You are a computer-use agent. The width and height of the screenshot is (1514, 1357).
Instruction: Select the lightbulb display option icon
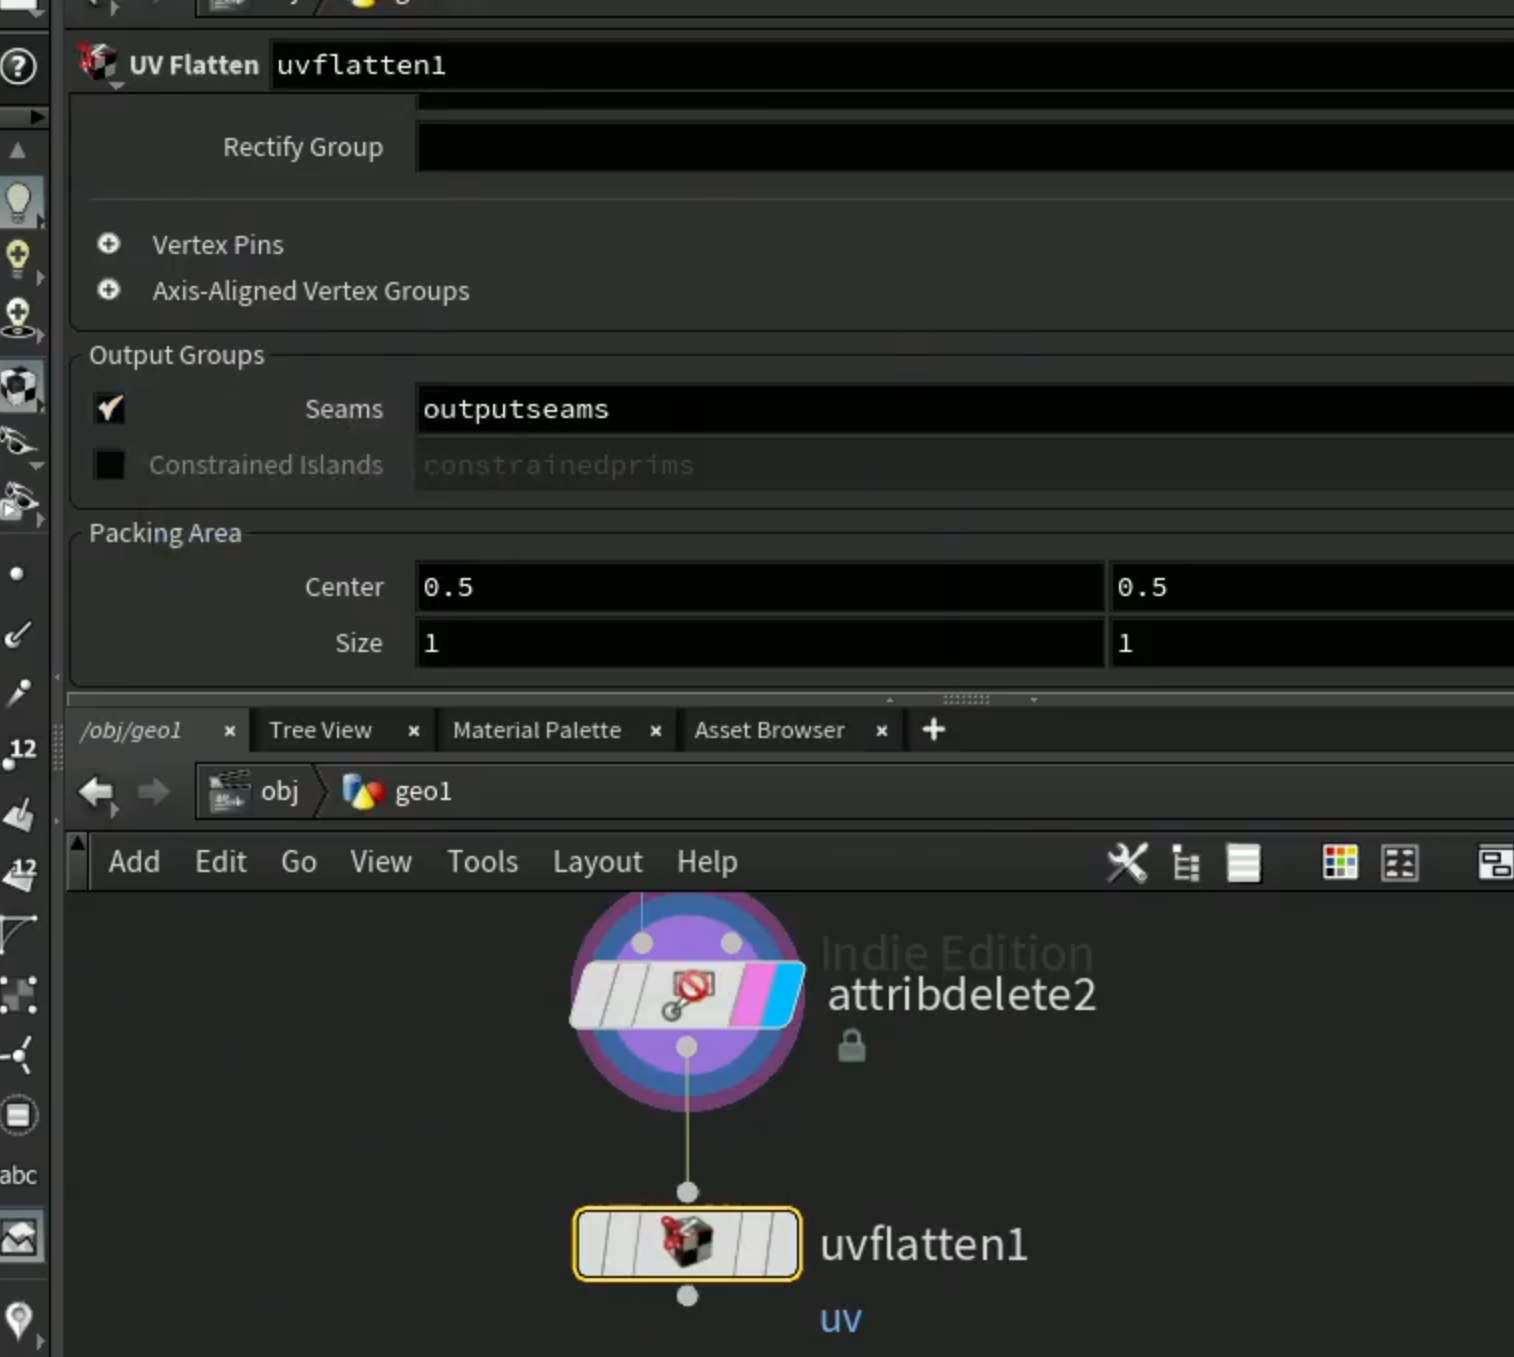19,202
